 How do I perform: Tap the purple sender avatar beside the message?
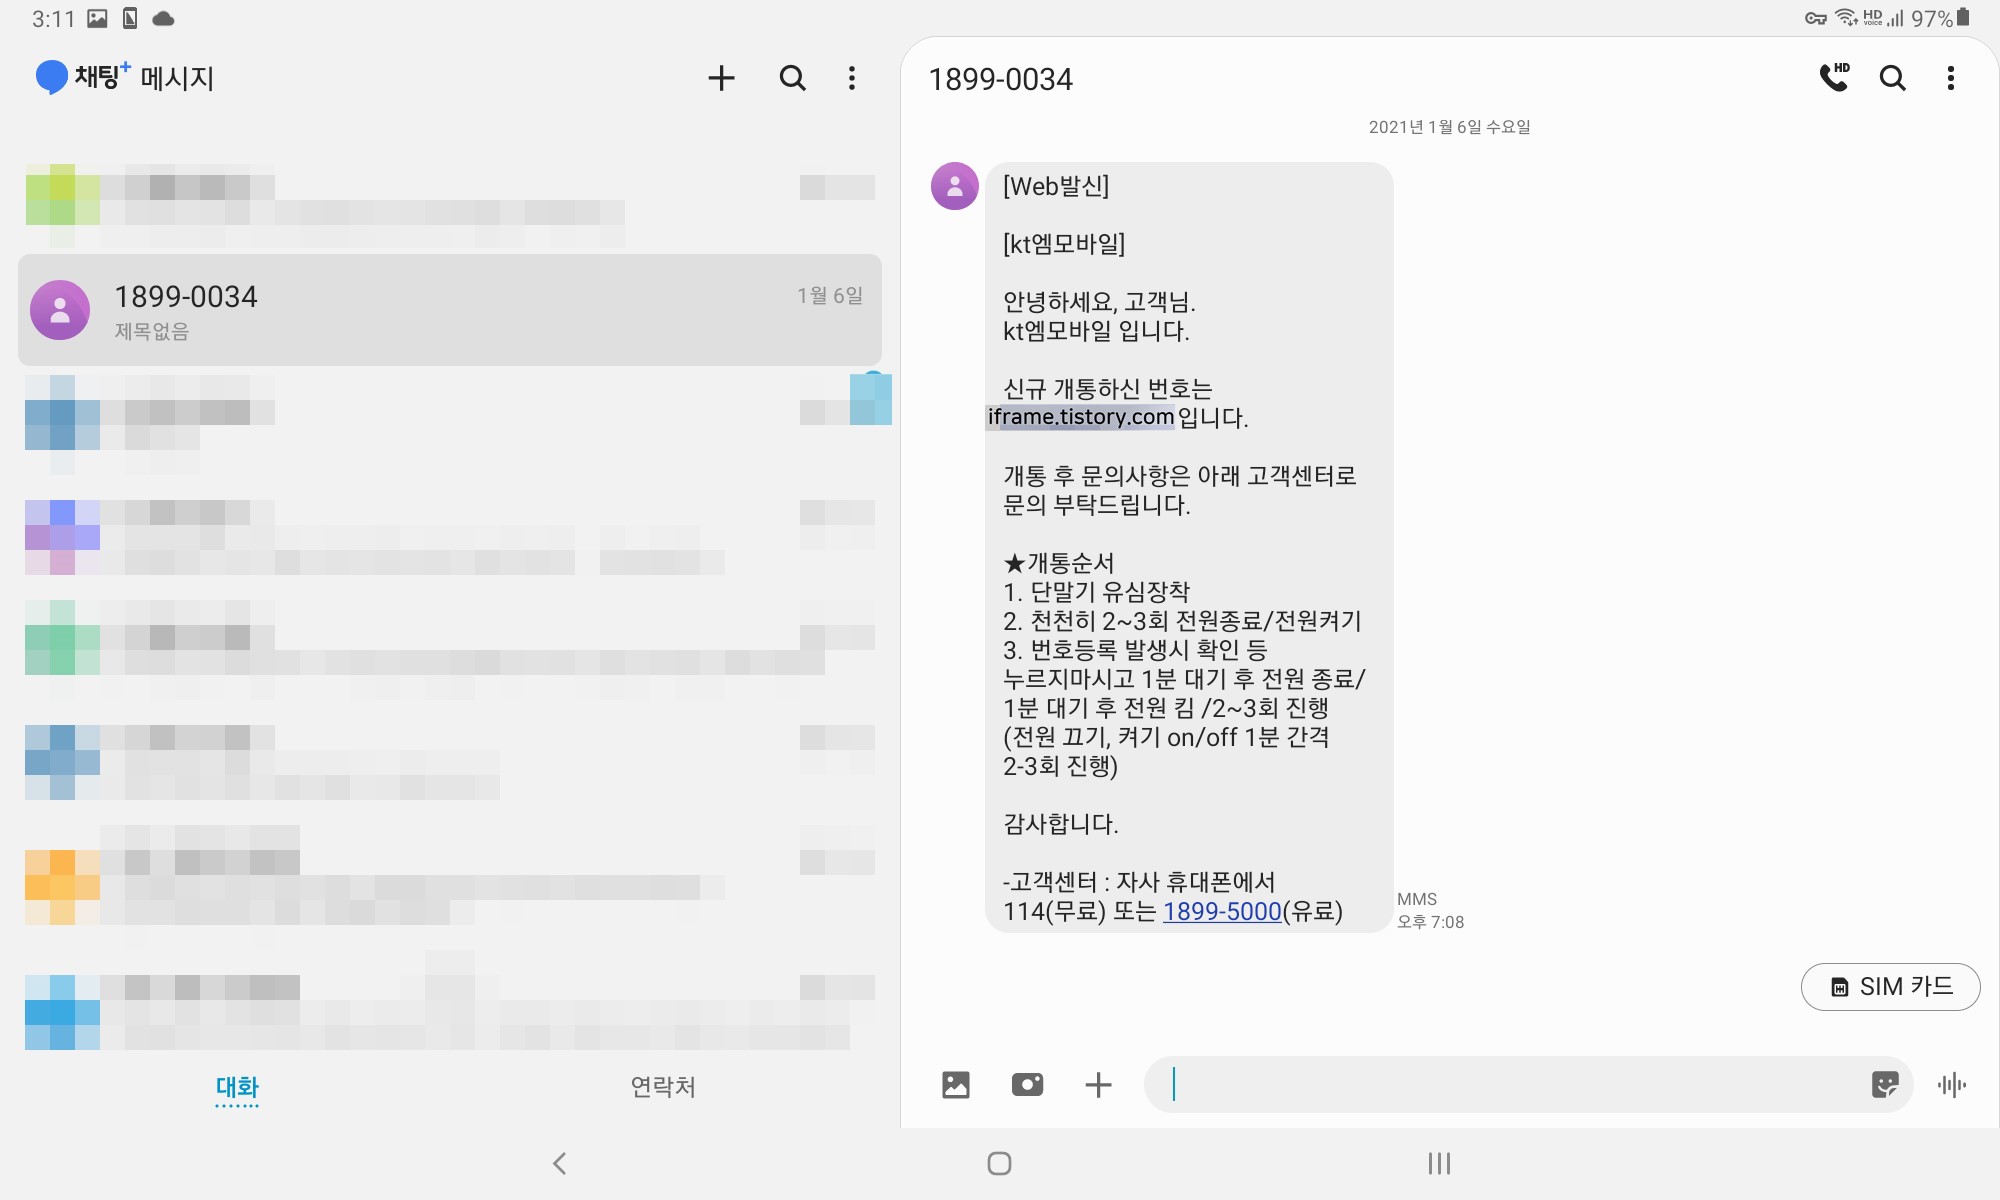955,186
